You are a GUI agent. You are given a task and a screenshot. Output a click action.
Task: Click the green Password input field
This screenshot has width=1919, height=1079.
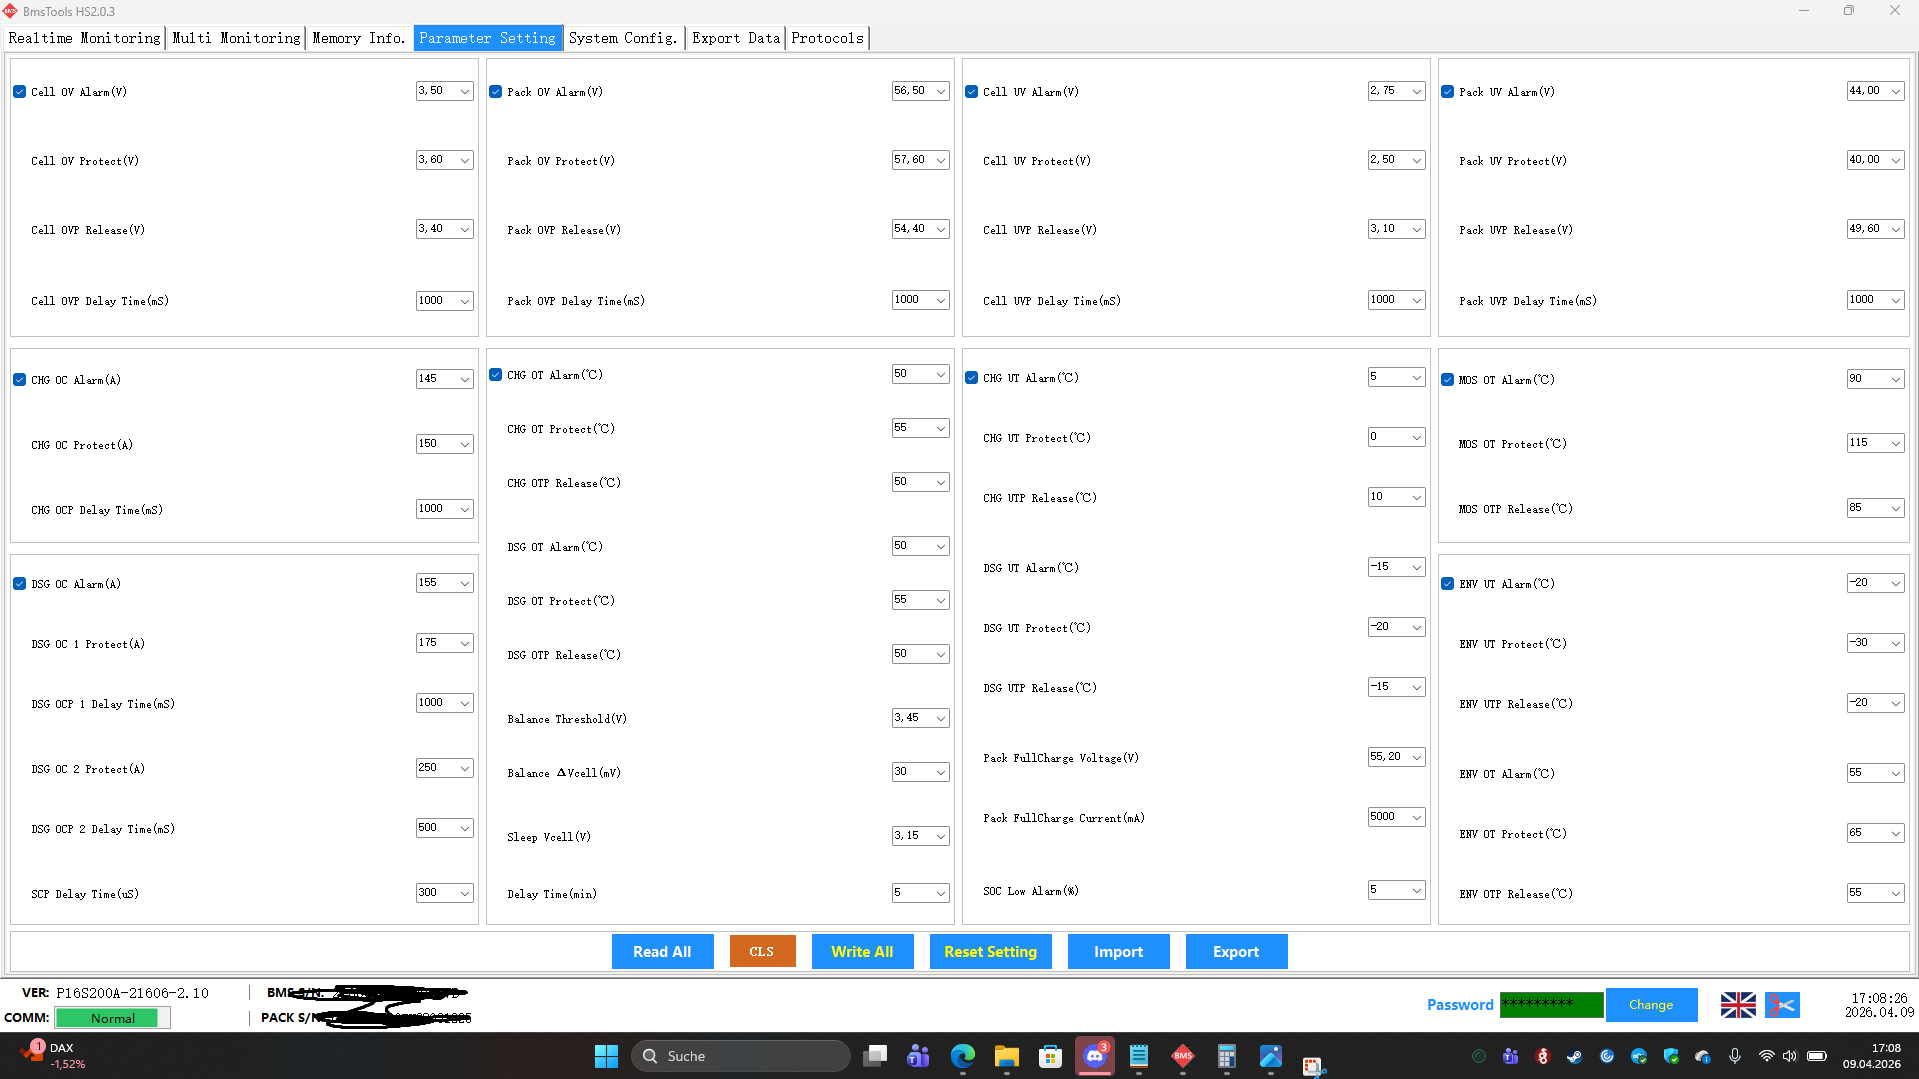[x=1551, y=1004]
